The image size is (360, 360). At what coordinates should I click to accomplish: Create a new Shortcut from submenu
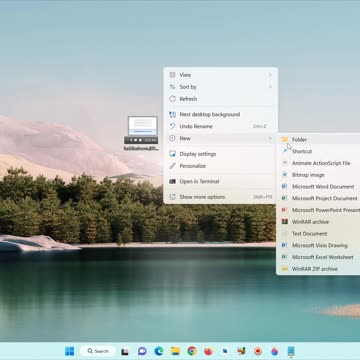pos(319,151)
